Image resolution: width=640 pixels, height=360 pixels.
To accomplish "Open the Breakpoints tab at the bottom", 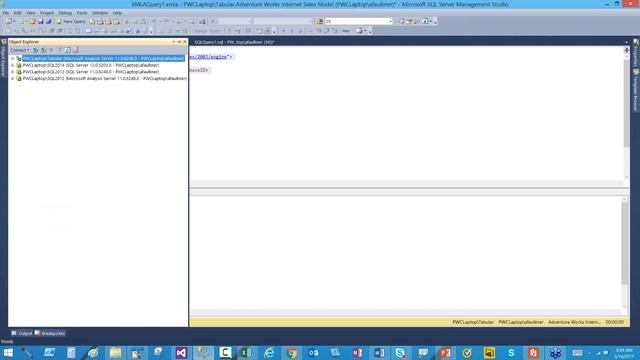I will (x=50, y=333).
